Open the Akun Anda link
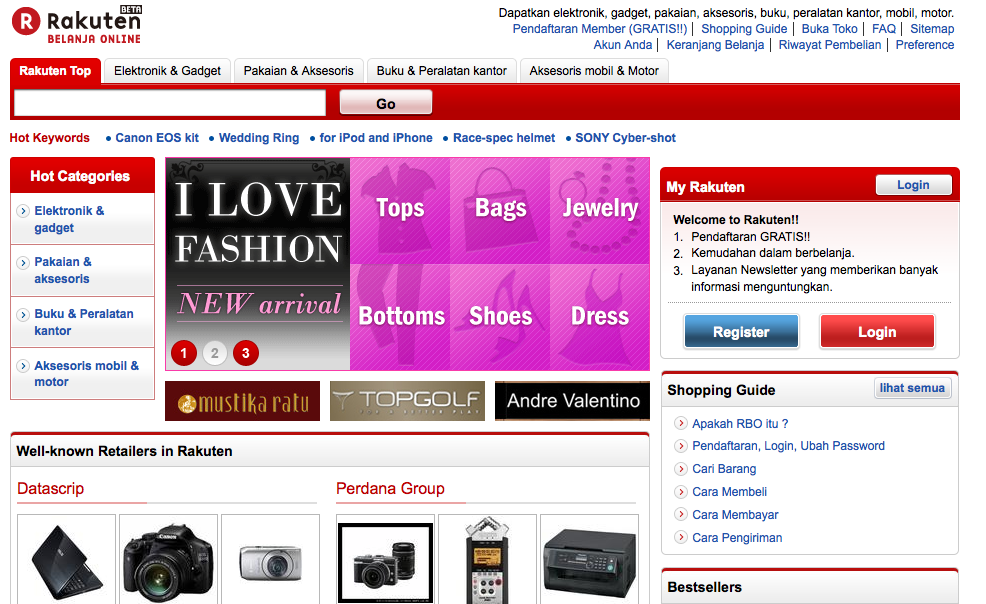This screenshot has height=604, width=986. pyautogui.click(x=623, y=45)
